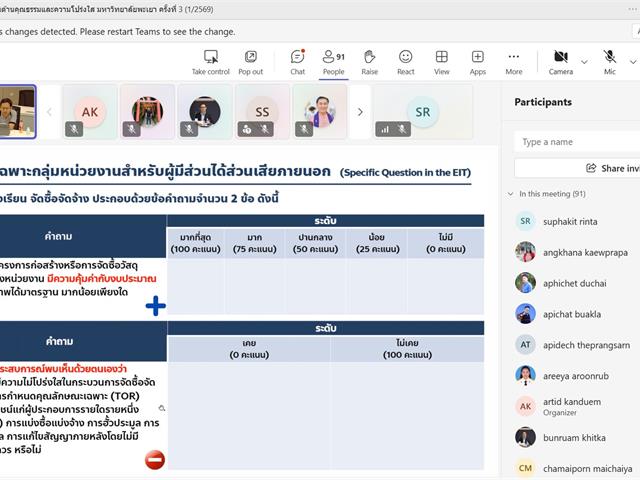Image resolution: width=640 pixels, height=480 pixels.
Task: Select participant aphichet duchai
Action: tap(573, 283)
